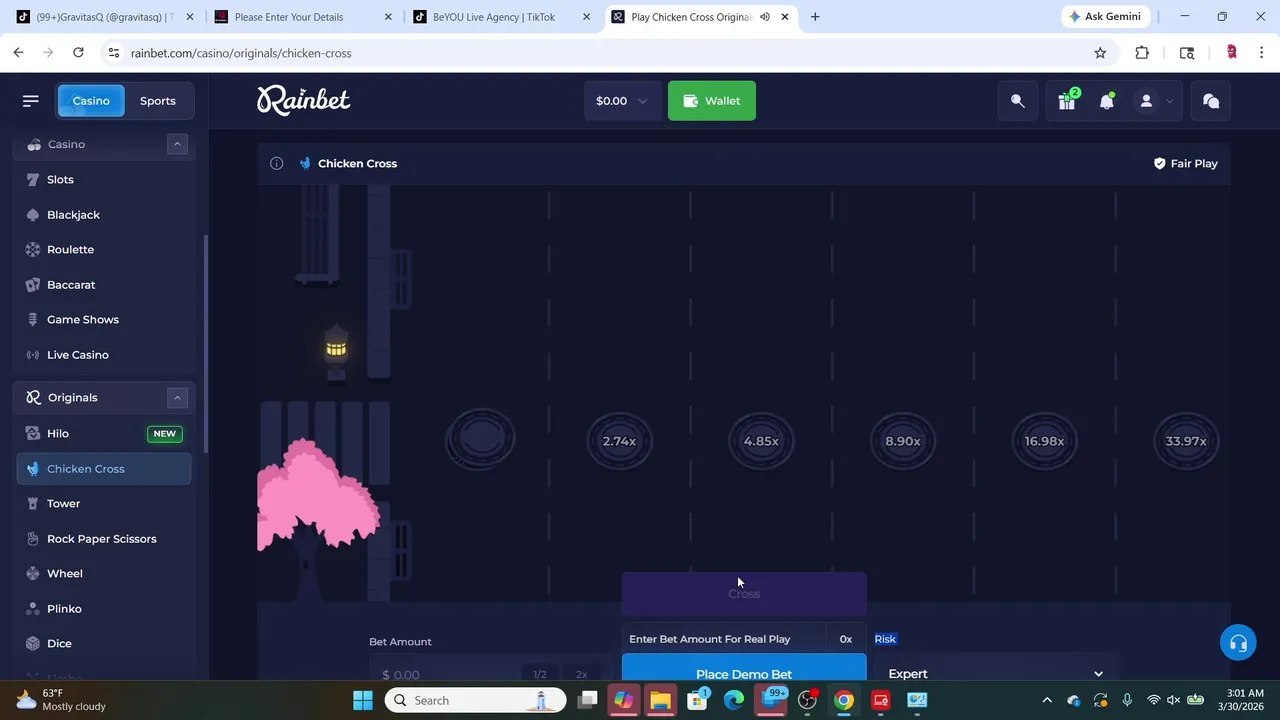Switch to the Sports tab

[x=157, y=101]
